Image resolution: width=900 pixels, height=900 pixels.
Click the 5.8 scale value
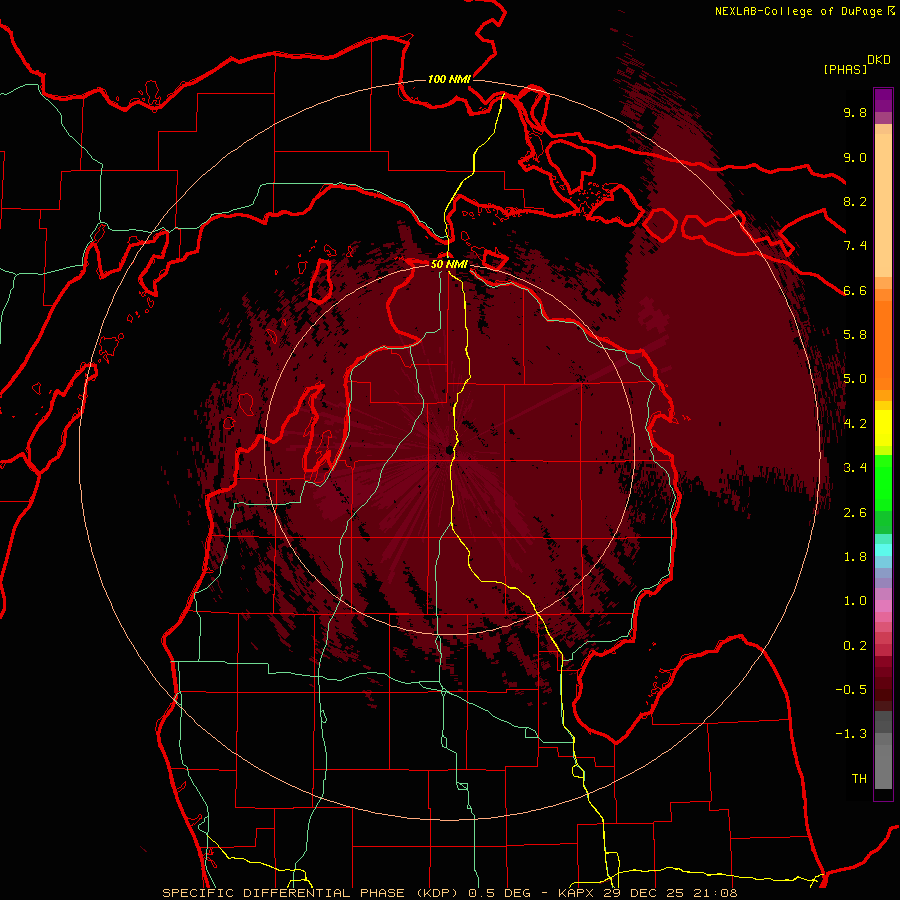tap(855, 335)
